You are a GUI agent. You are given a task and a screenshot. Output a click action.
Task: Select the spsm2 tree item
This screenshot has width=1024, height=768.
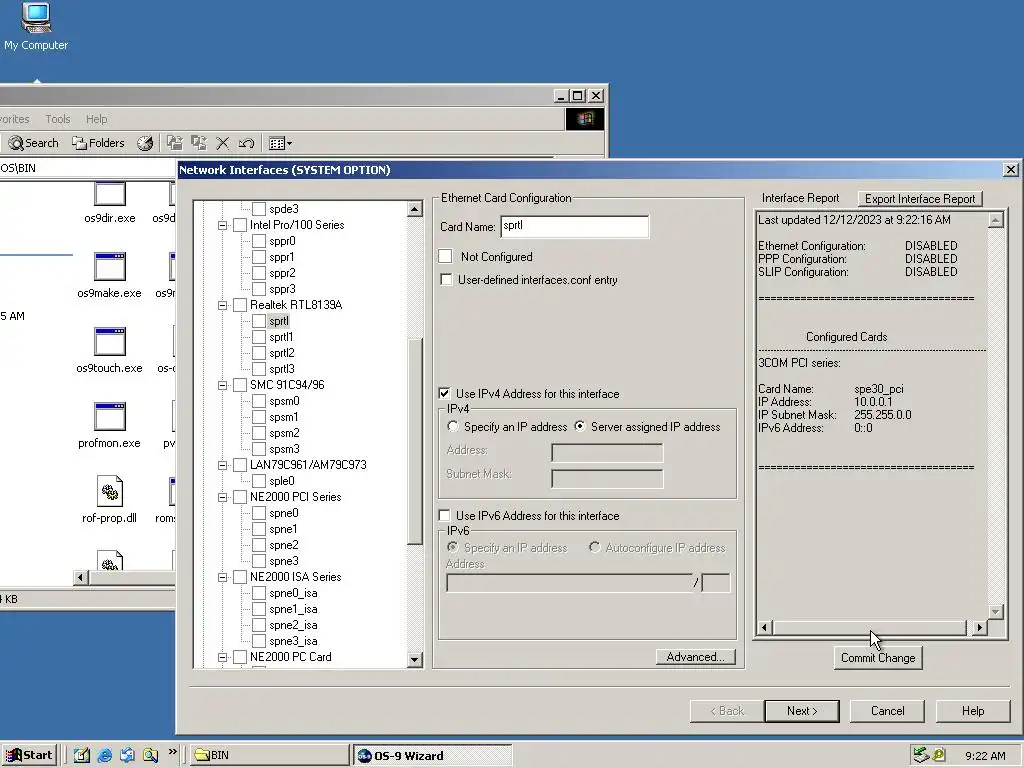point(284,433)
